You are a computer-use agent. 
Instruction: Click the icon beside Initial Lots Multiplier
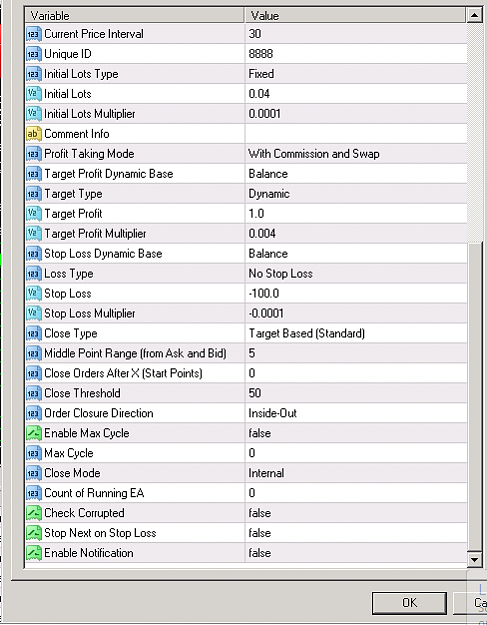pos(34,114)
